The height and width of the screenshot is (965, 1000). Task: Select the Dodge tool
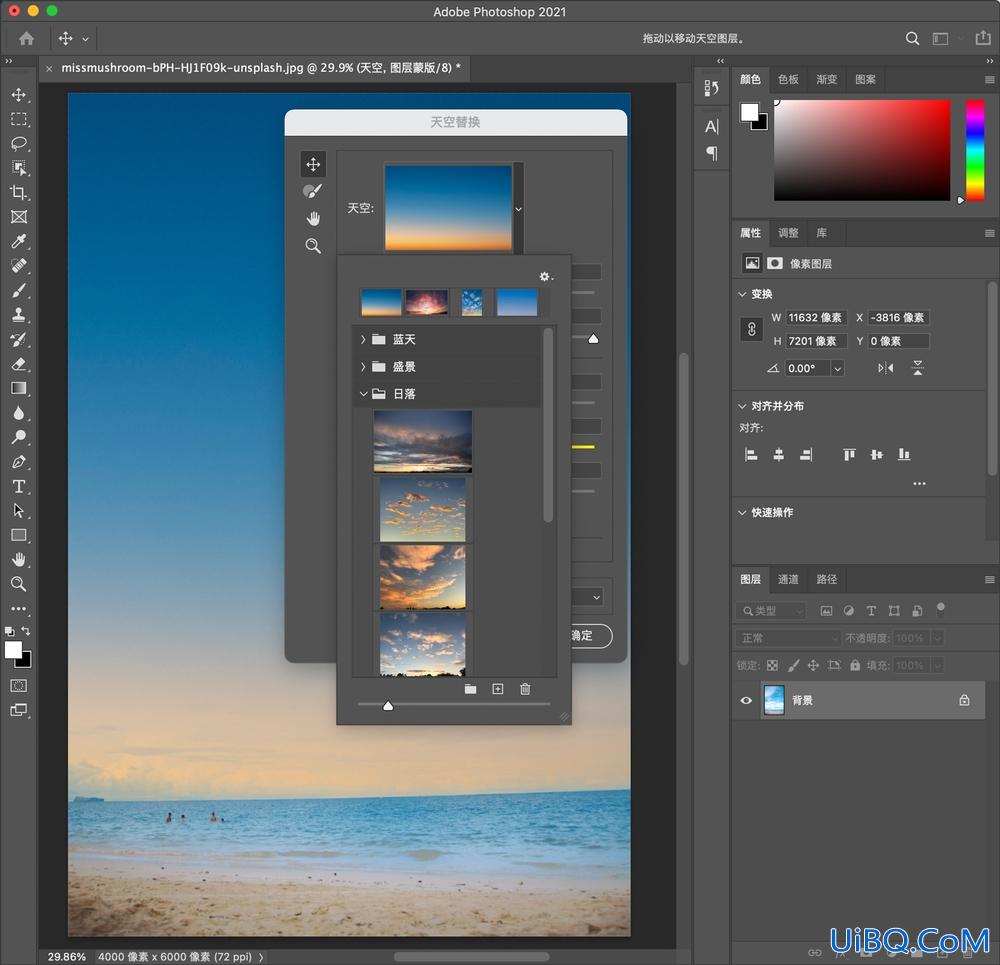(18, 437)
